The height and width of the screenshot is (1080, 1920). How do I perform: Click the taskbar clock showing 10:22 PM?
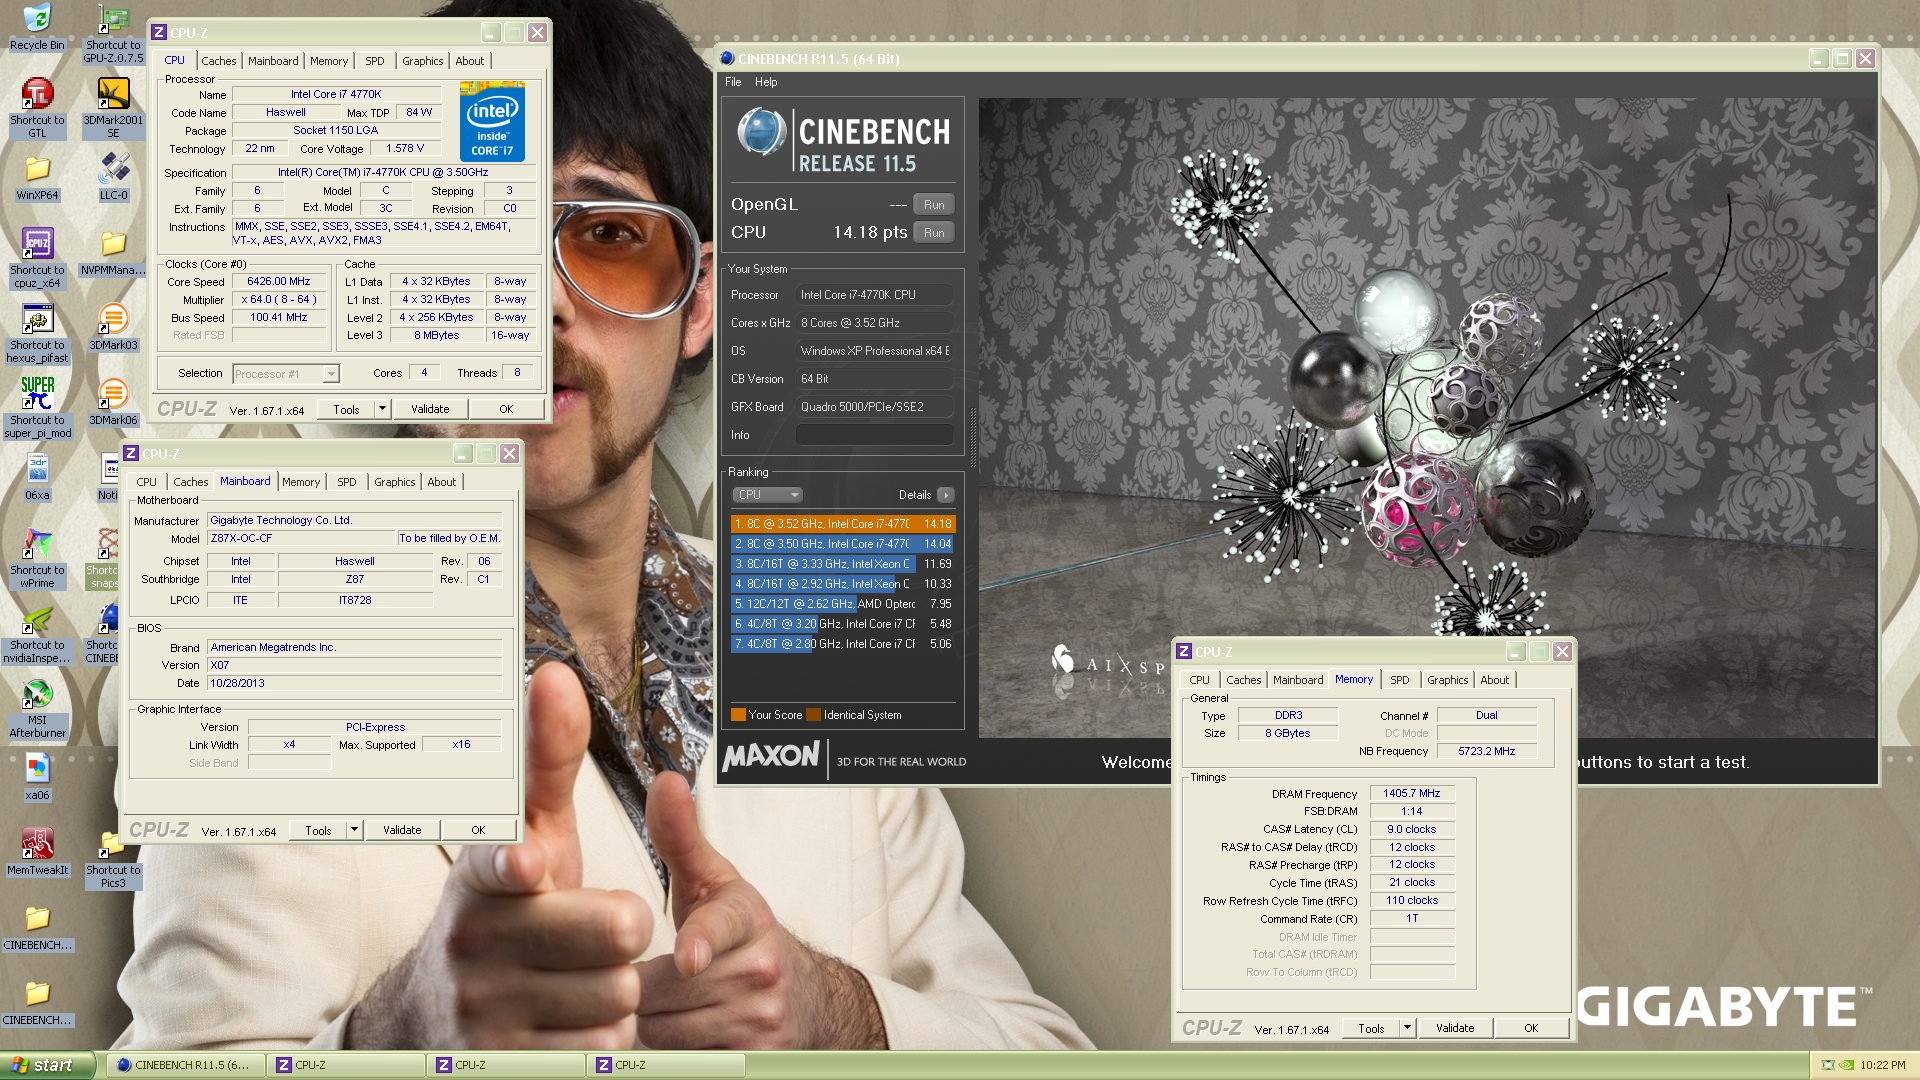[x=1882, y=1066]
